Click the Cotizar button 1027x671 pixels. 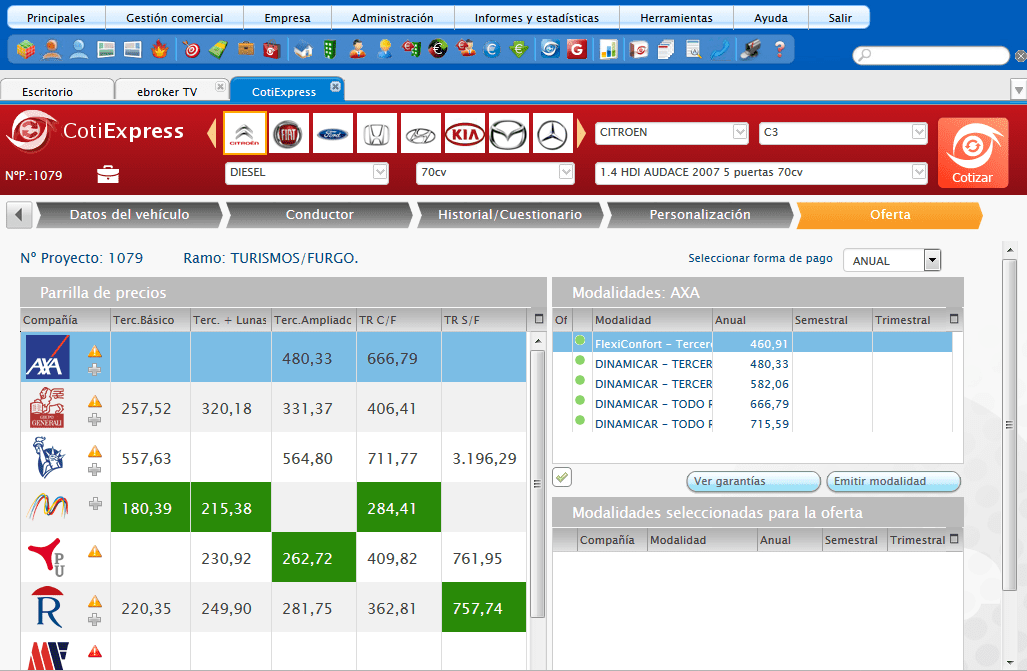click(973, 153)
